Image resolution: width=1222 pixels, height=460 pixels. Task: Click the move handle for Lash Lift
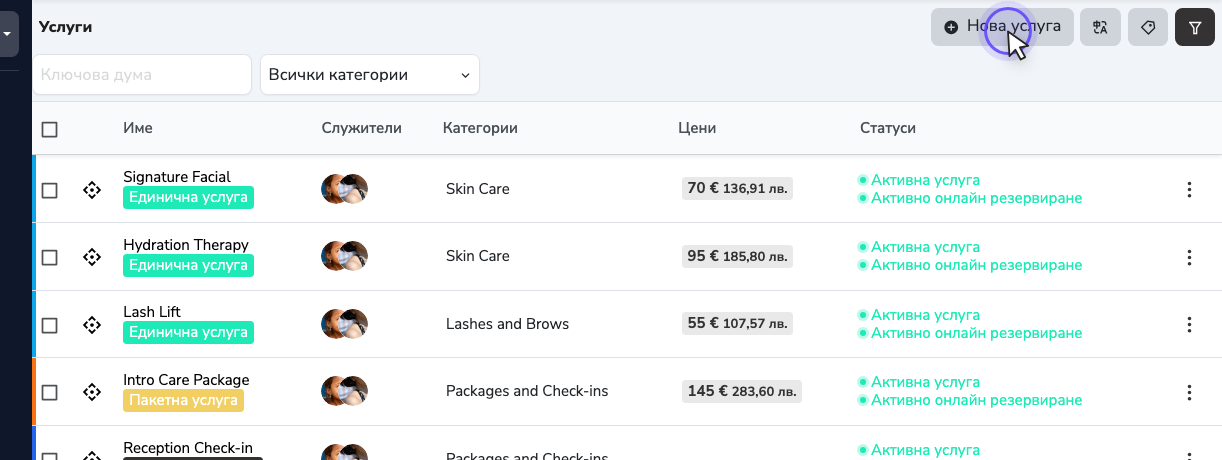[92, 324]
